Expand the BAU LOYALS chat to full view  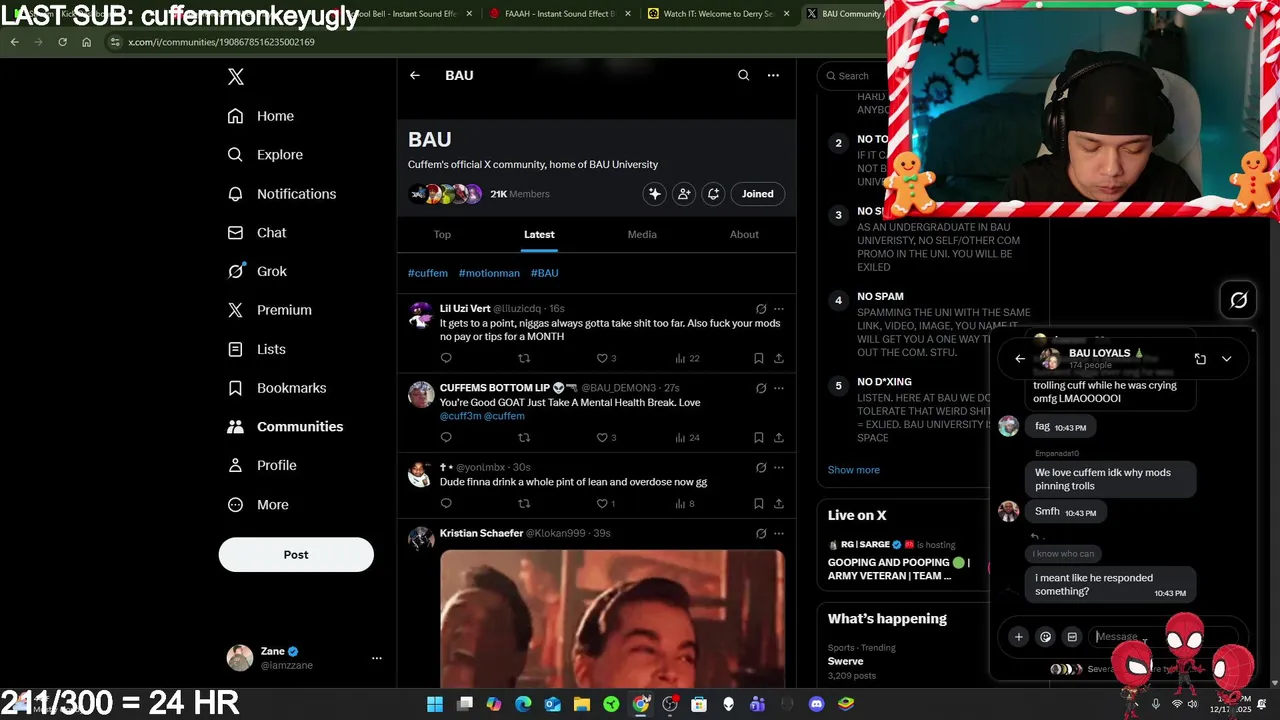pyautogui.click(x=1200, y=359)
